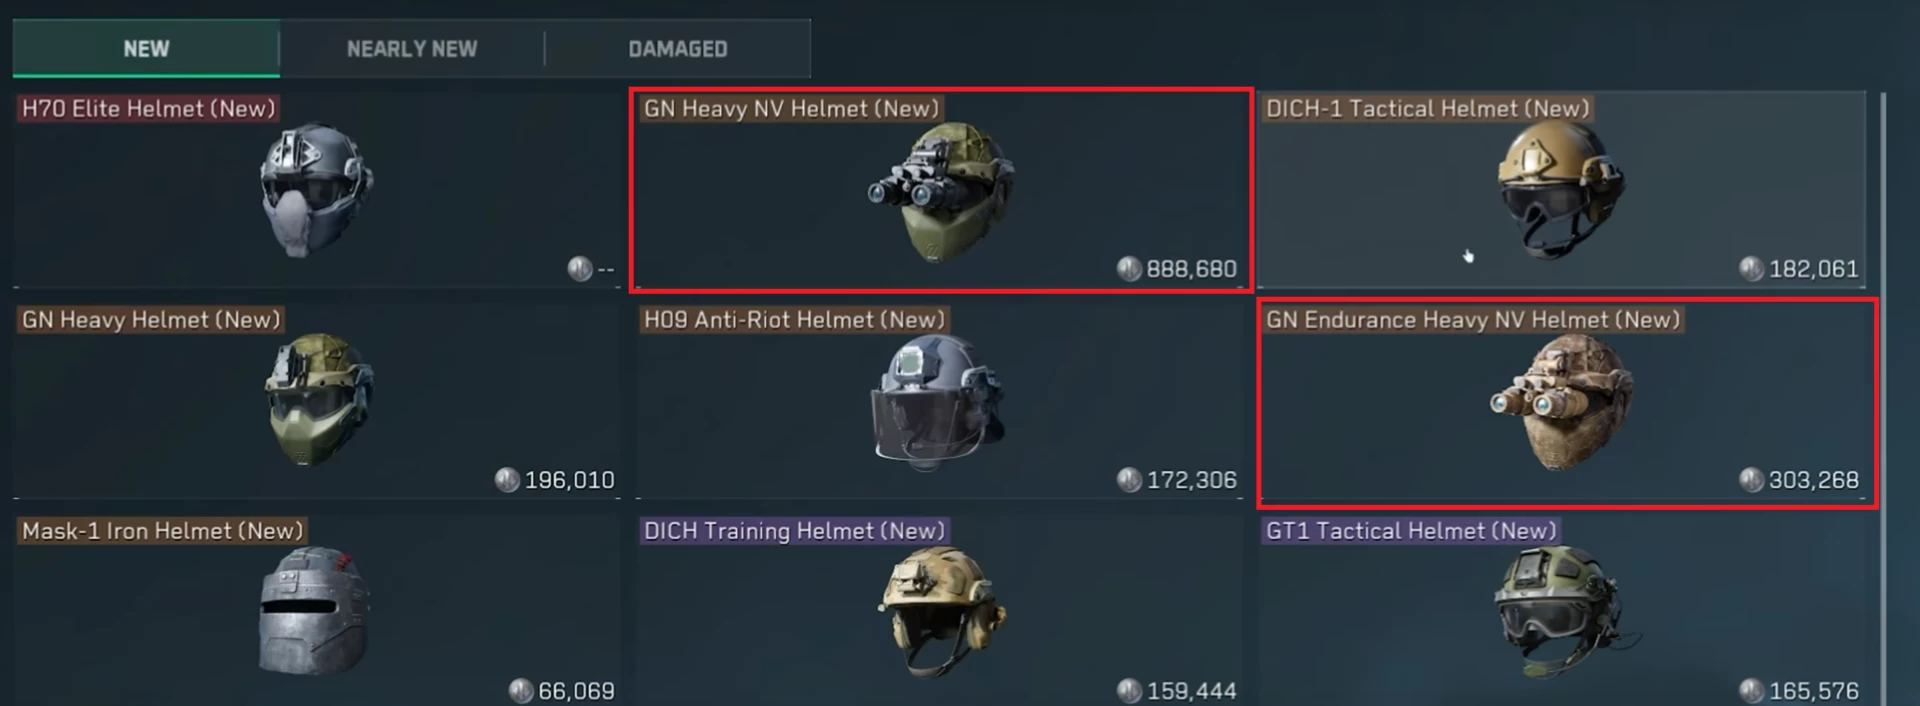Switch to the NEW condition tab
The height and width of the screenshot is (706, 1920).
tap(146, 49)
